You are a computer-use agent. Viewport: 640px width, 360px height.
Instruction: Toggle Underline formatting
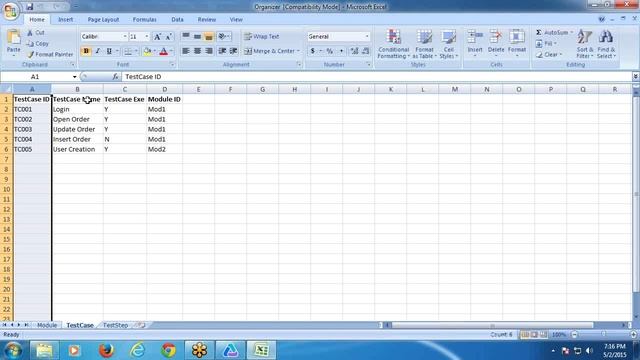[x=109, y=51]
